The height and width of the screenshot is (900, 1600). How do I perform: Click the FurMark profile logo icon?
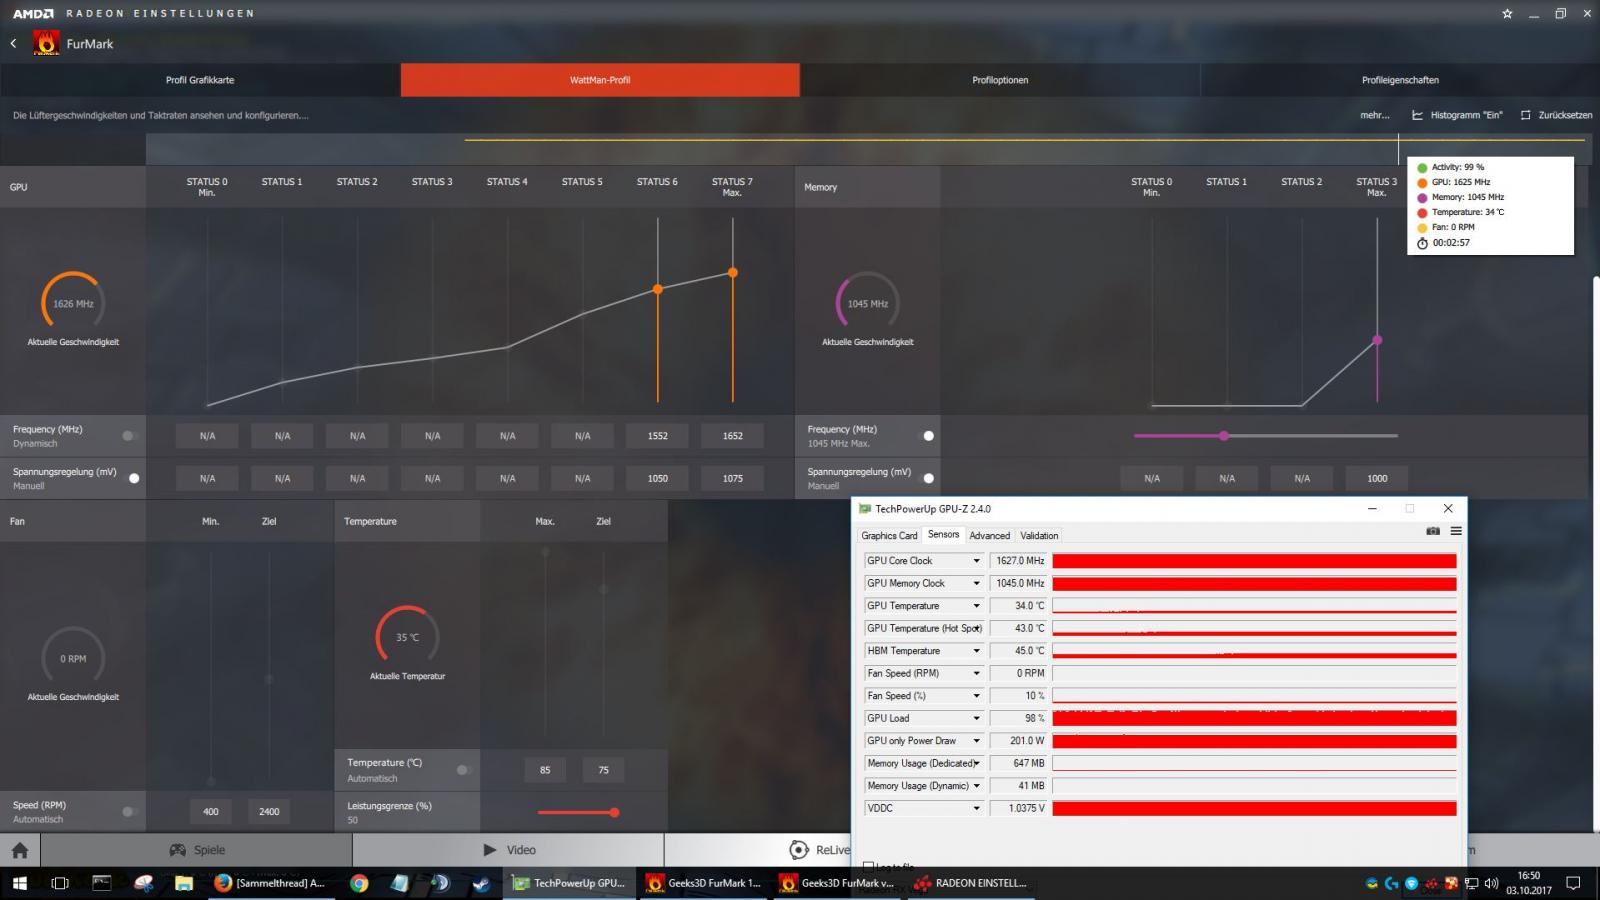pos(46,43)
